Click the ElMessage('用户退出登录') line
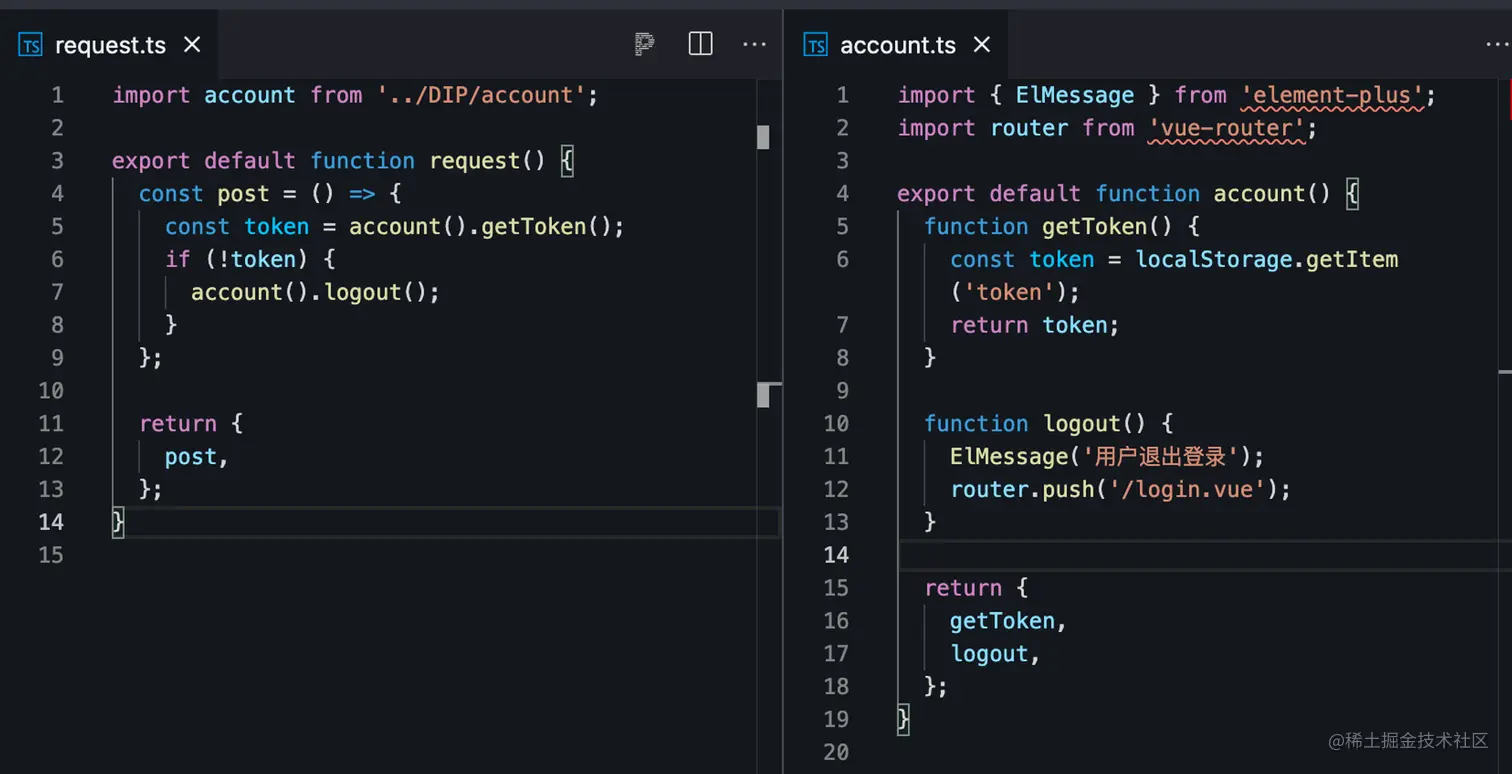 (x=1107, y=457)
